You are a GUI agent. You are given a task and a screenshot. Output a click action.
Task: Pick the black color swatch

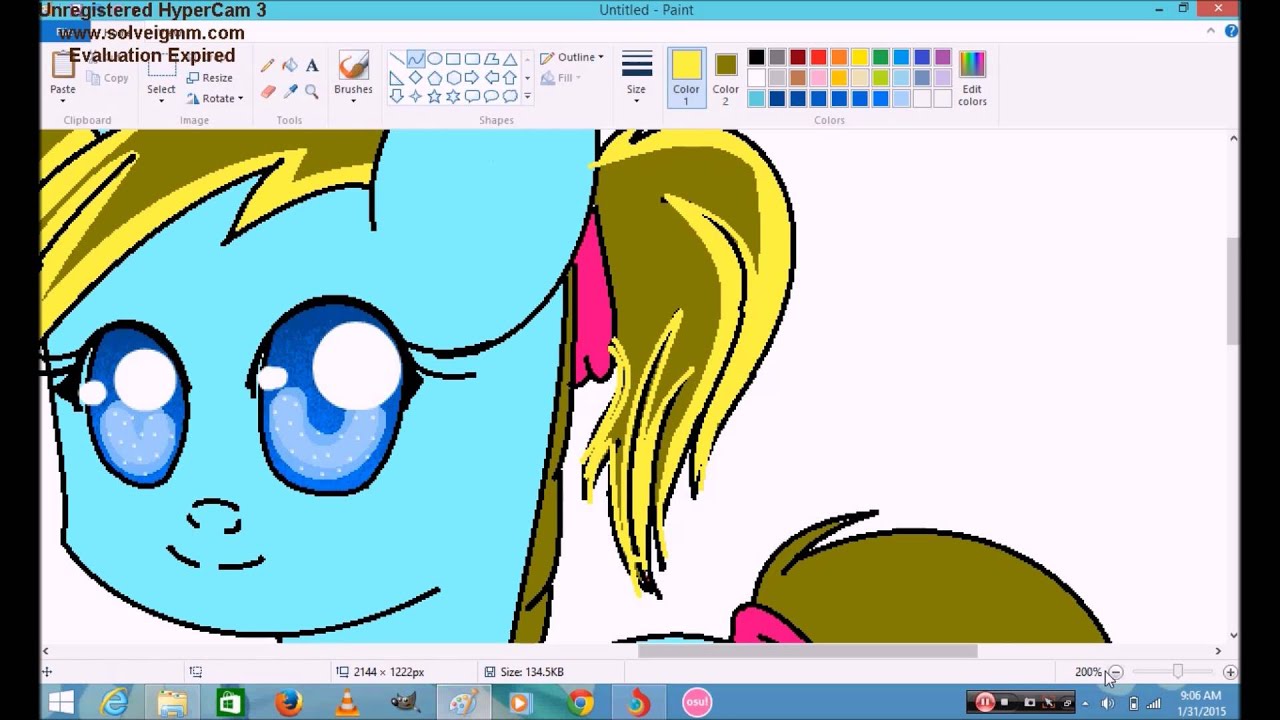click(x=756, y=58)
